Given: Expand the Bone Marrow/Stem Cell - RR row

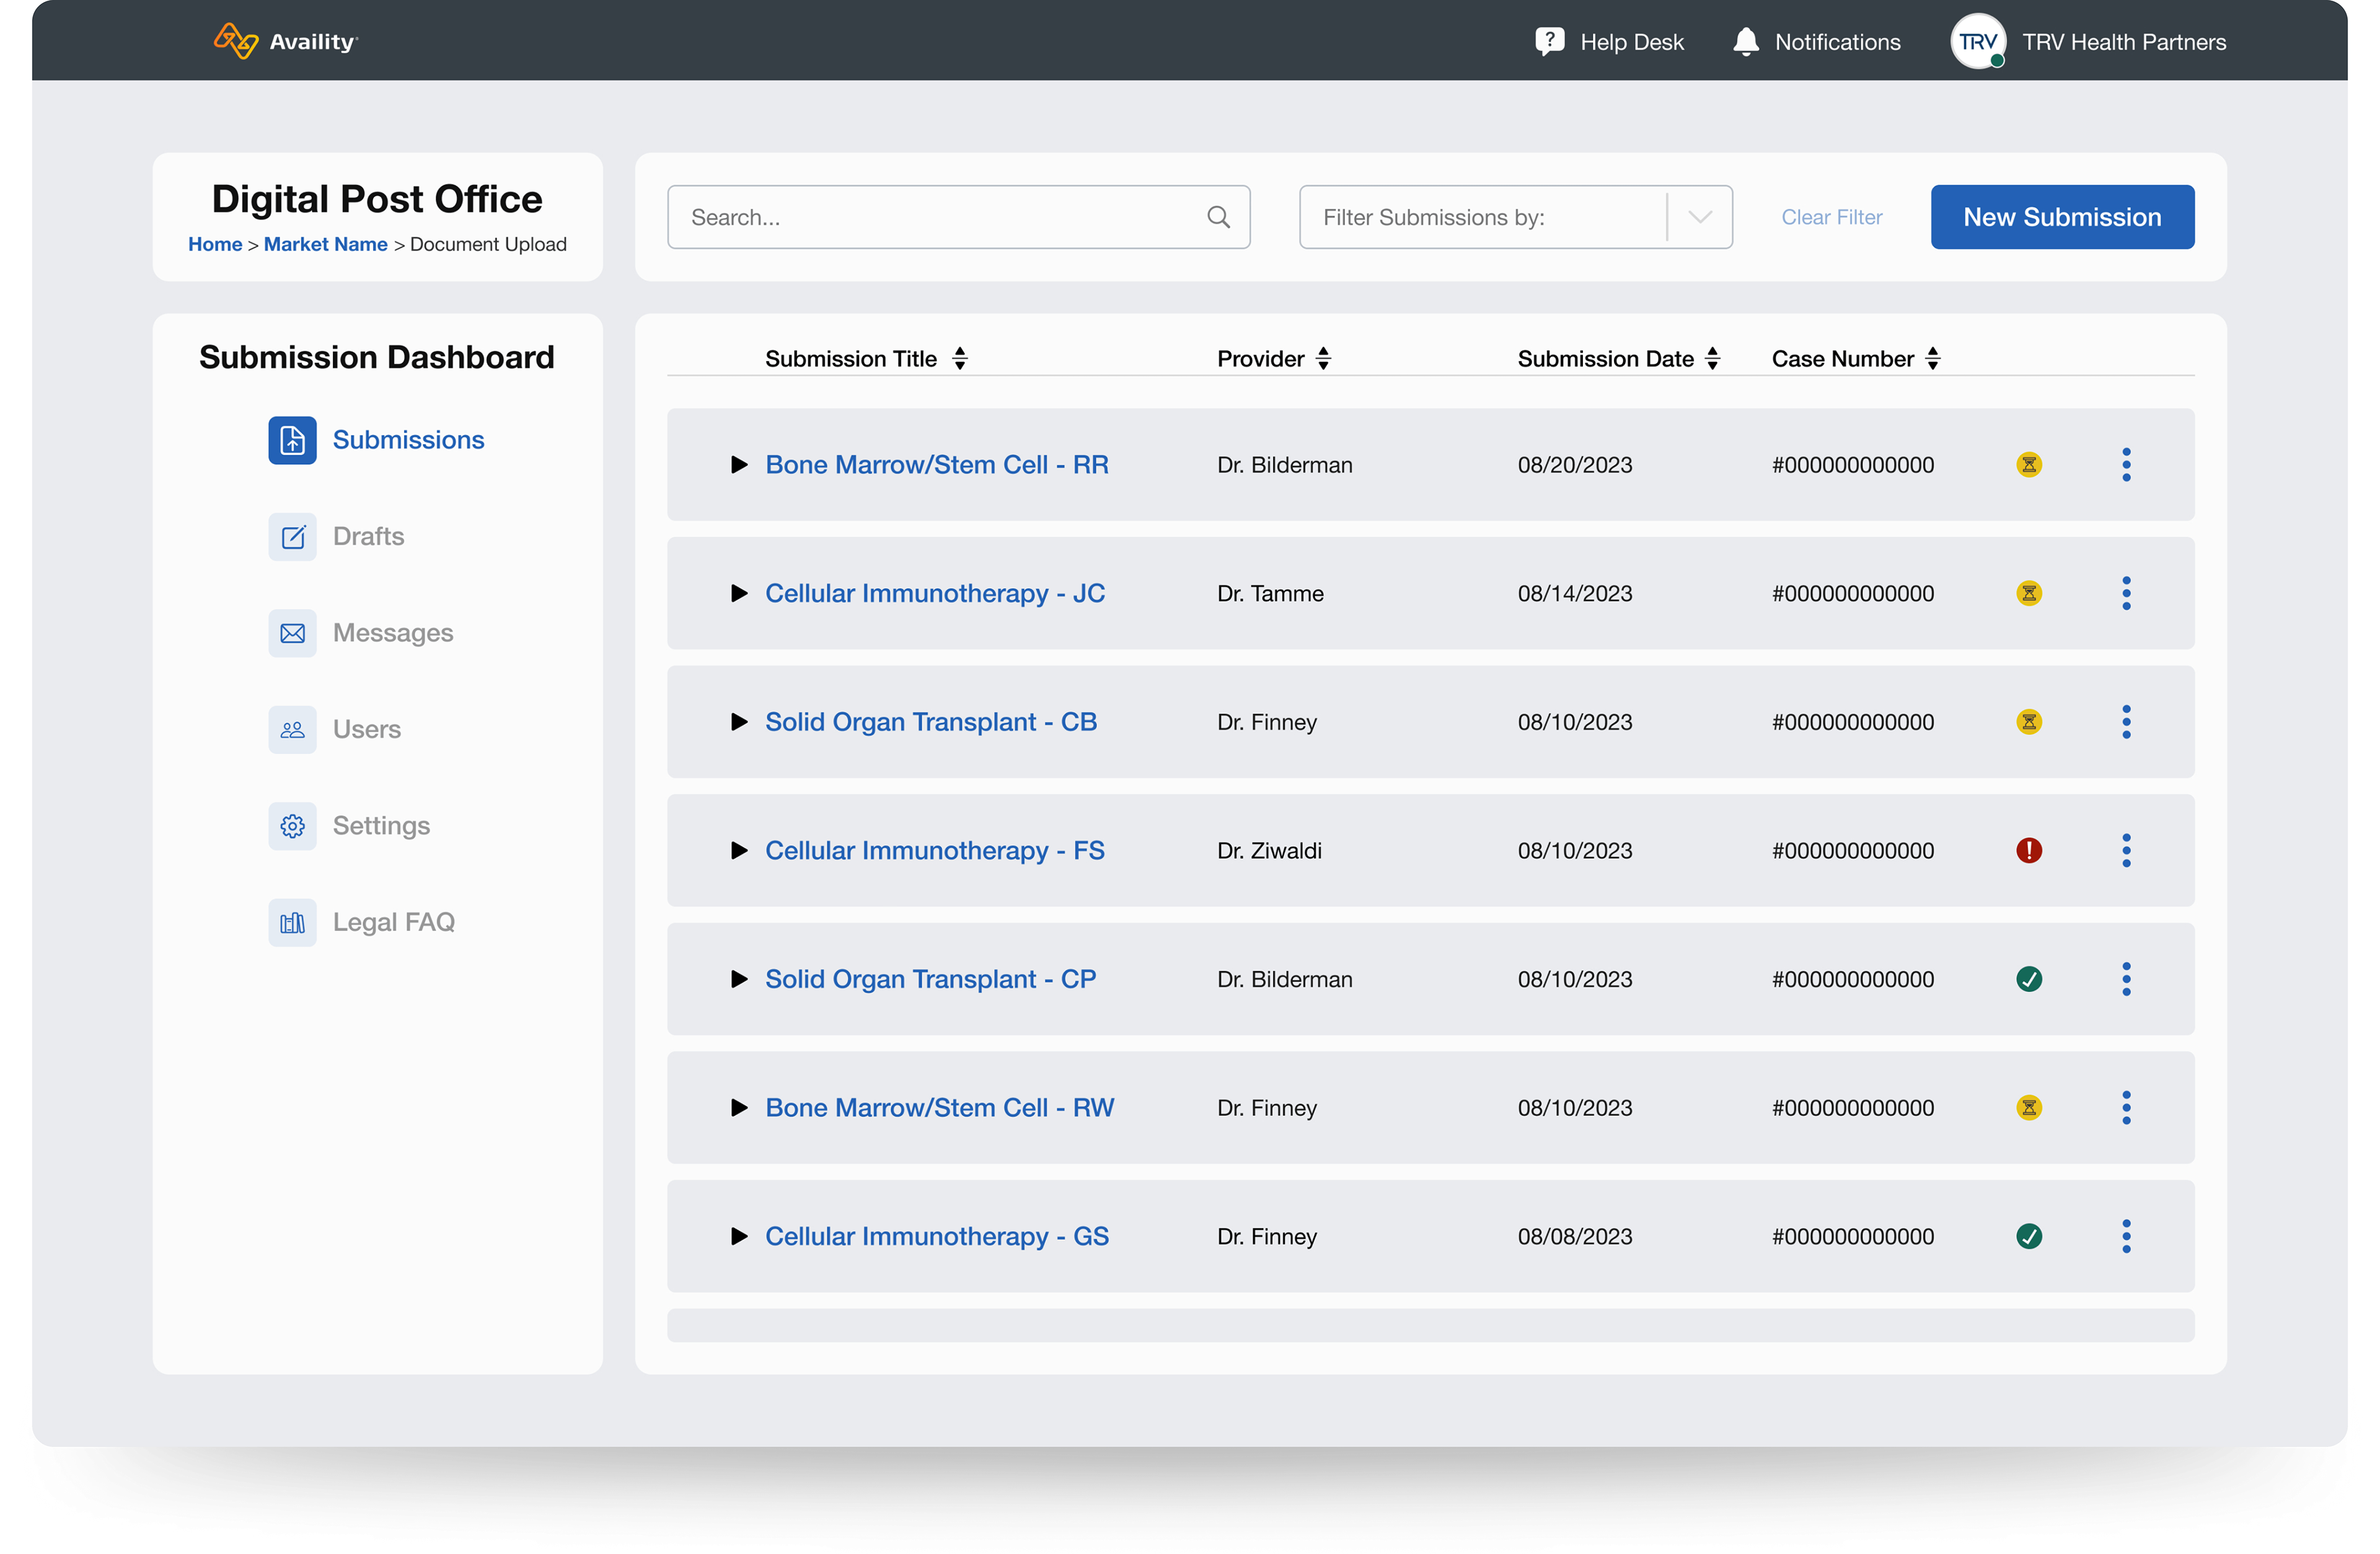Looking at the screenshot, I should [x=739, y=465].
